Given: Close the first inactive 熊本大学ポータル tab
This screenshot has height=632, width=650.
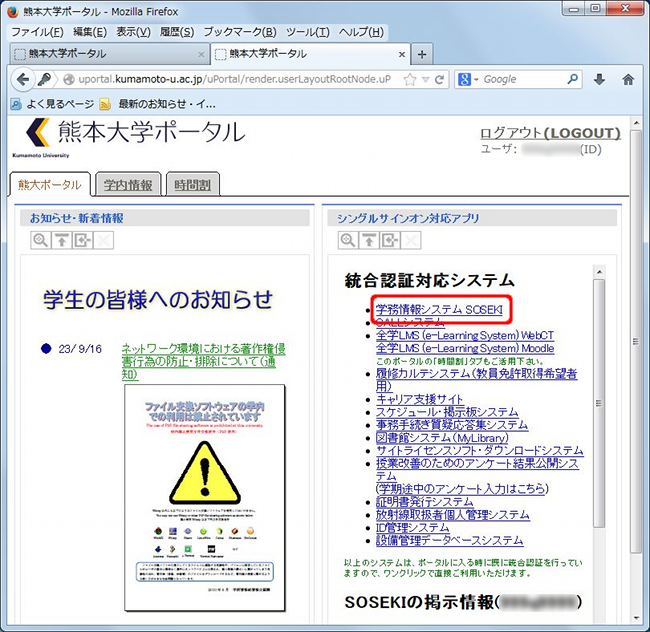Looking at the screenshot, I should (201, 54).
